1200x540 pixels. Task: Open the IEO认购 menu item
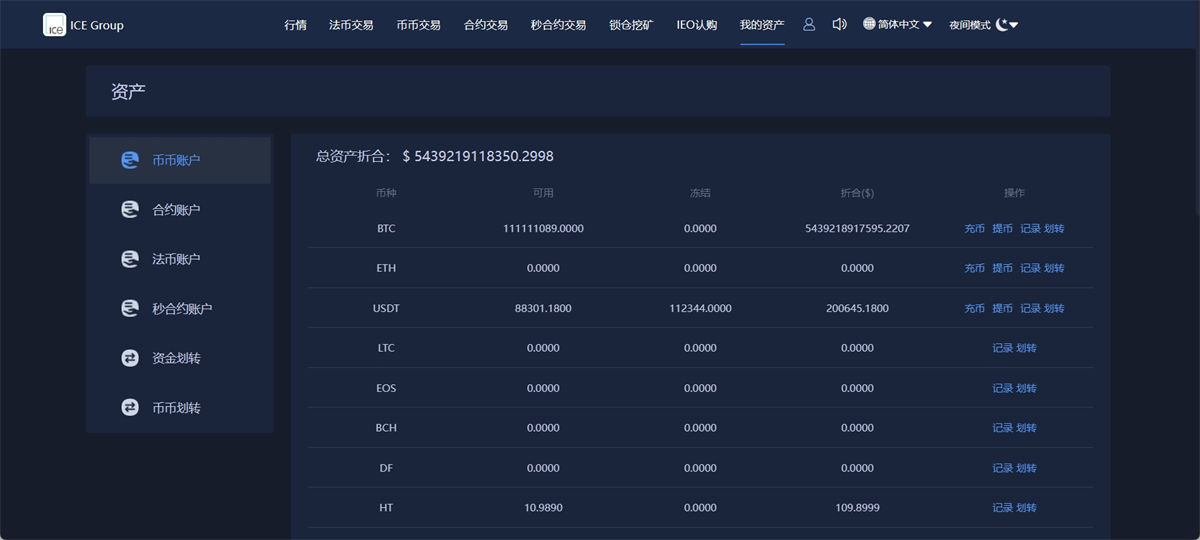pyautogui.click(x=696, y=25)
